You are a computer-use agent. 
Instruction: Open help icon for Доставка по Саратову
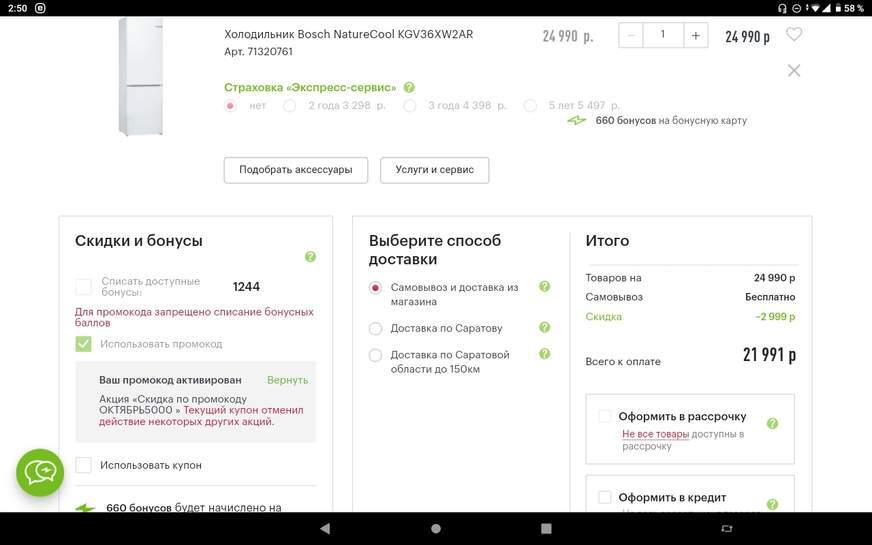[x=545, y=328]
